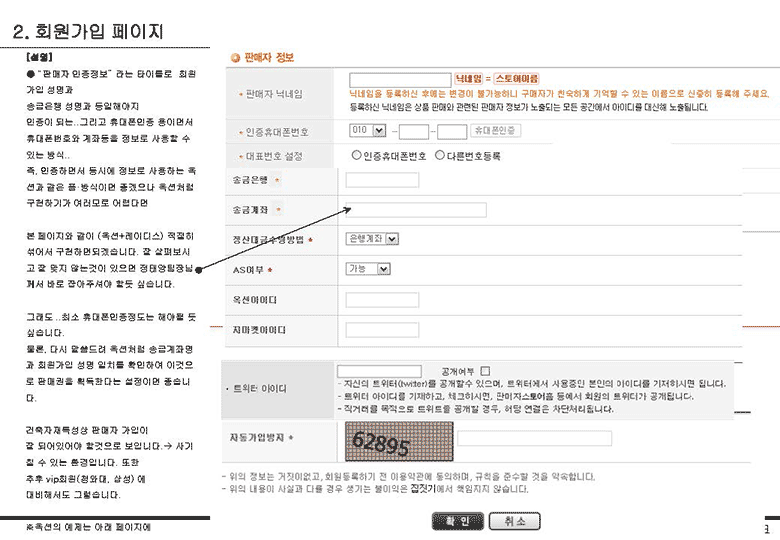
Task: Click the middle phone number field
Action: tap(414, 131)
